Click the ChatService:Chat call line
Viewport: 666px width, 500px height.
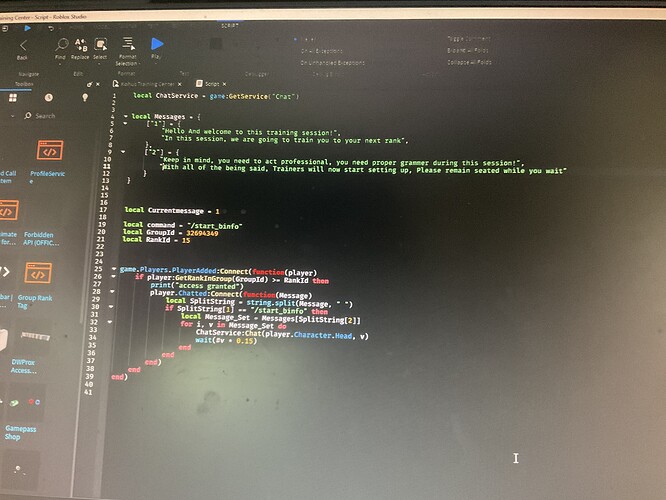282,334
